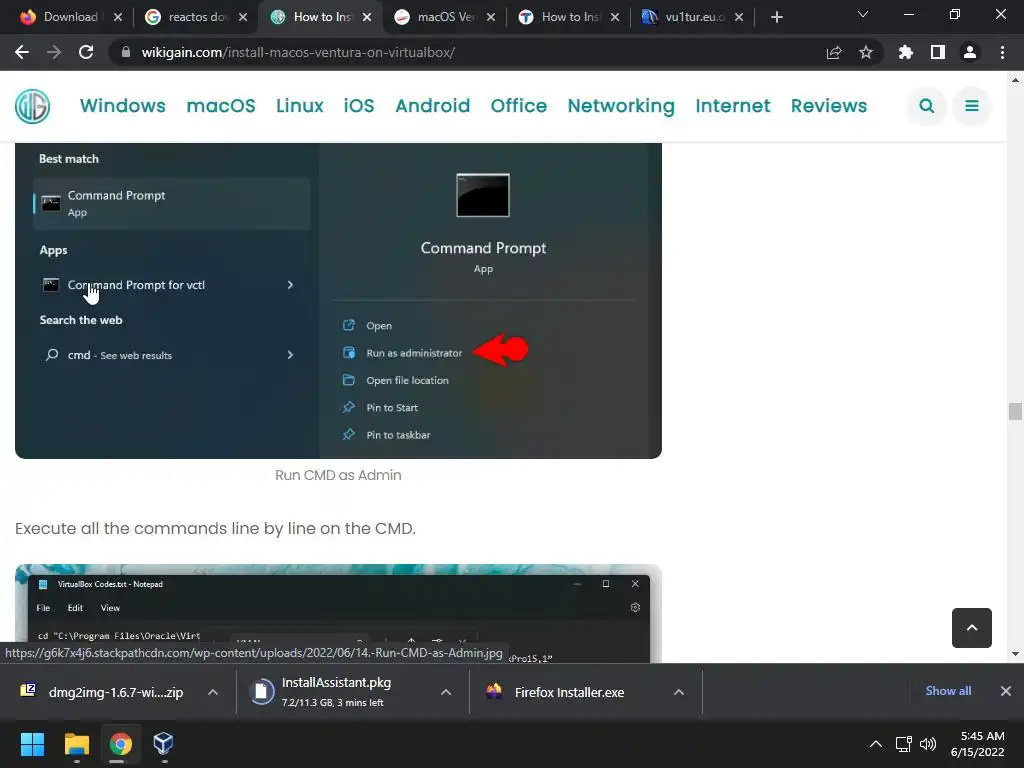Open the Chrome extensions puzzle icon

coord(906,52)
